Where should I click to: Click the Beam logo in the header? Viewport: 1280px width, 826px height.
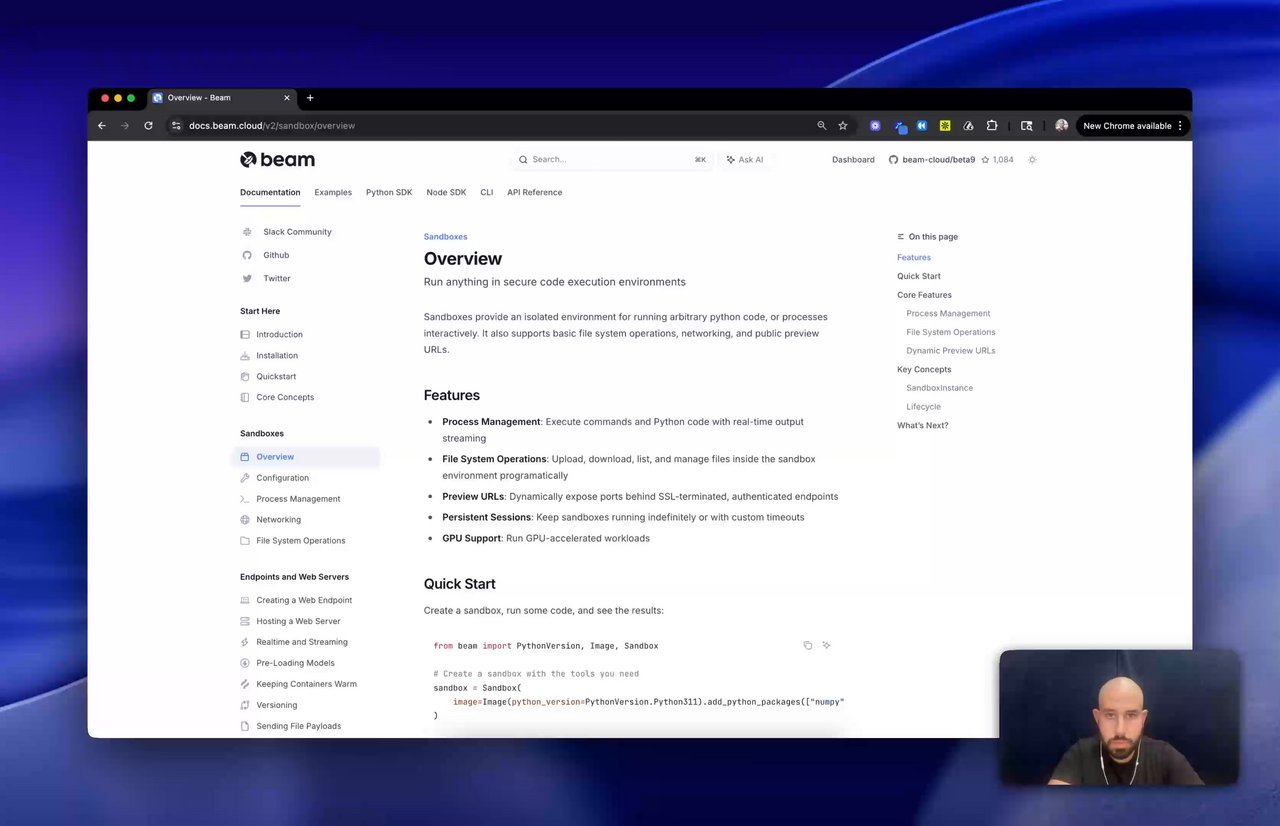pos(277,159)
